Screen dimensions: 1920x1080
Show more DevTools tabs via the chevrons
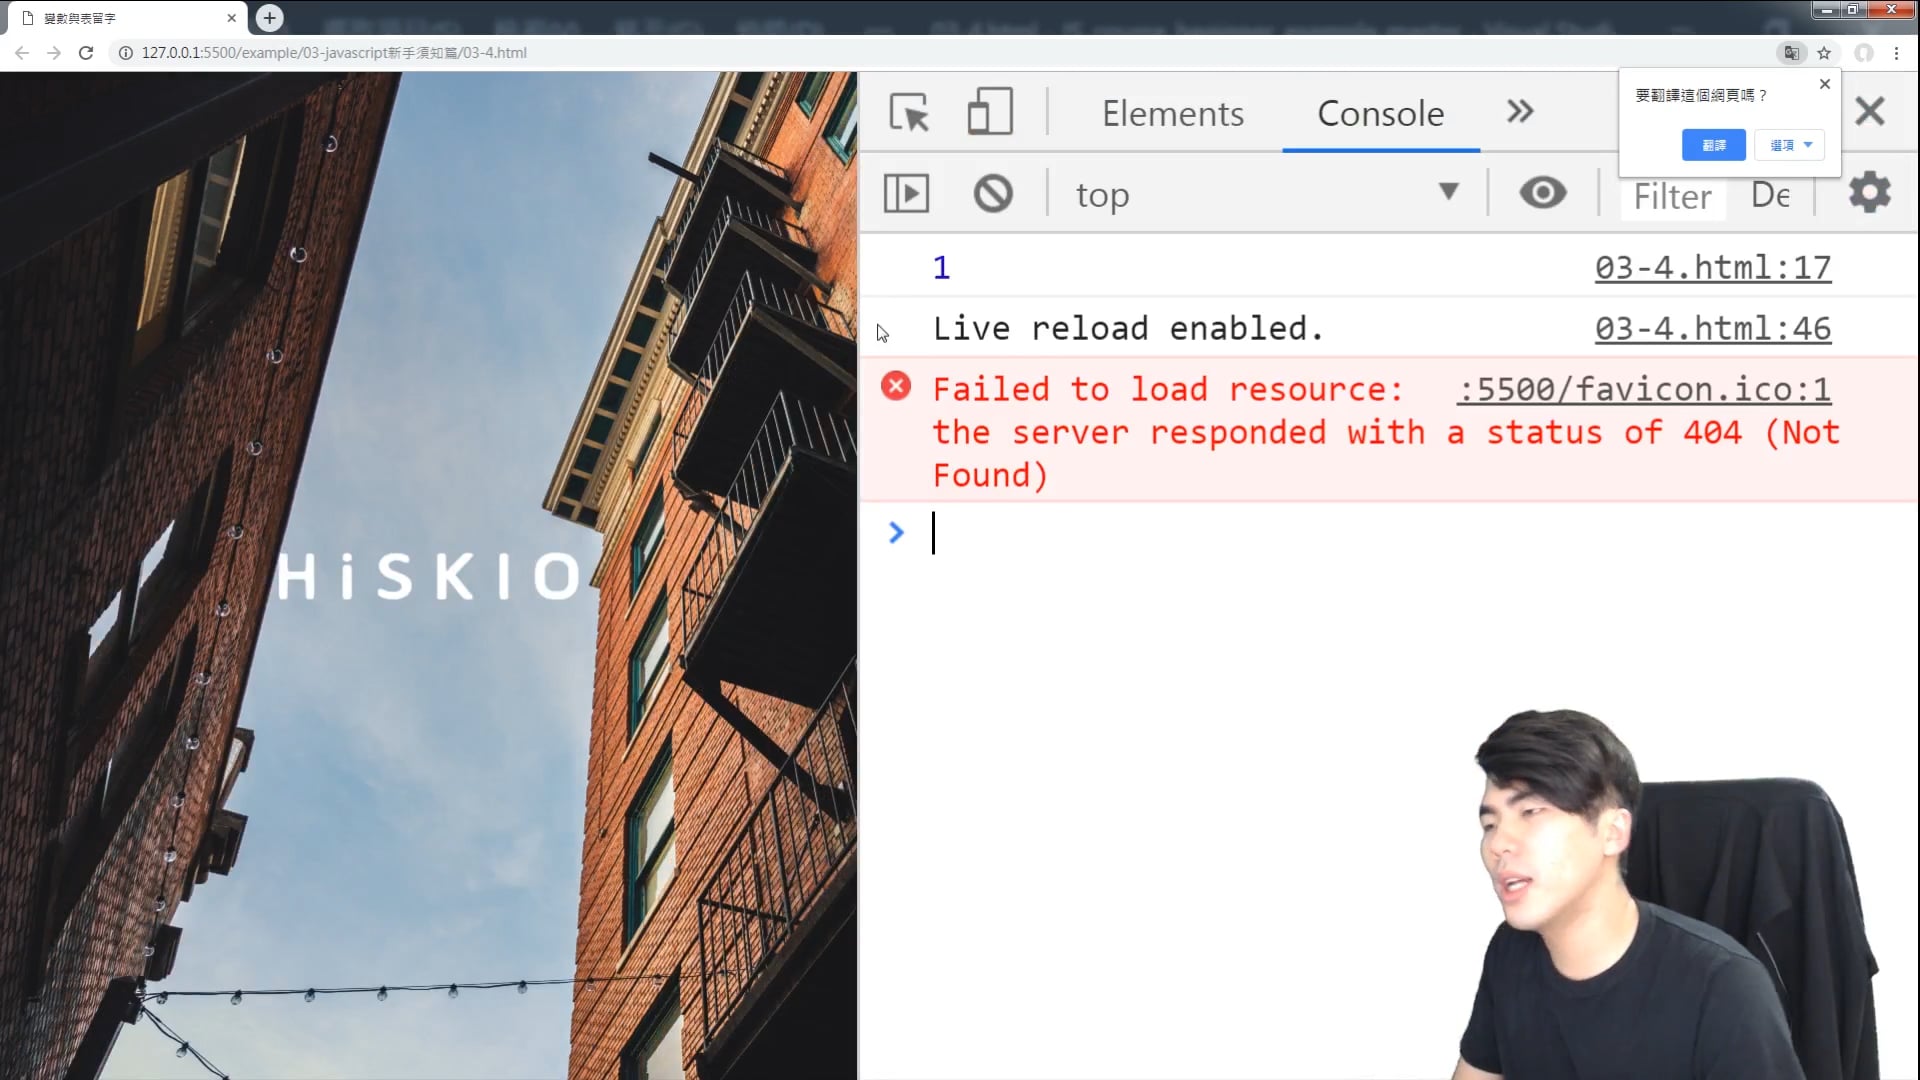point(1520,112)
